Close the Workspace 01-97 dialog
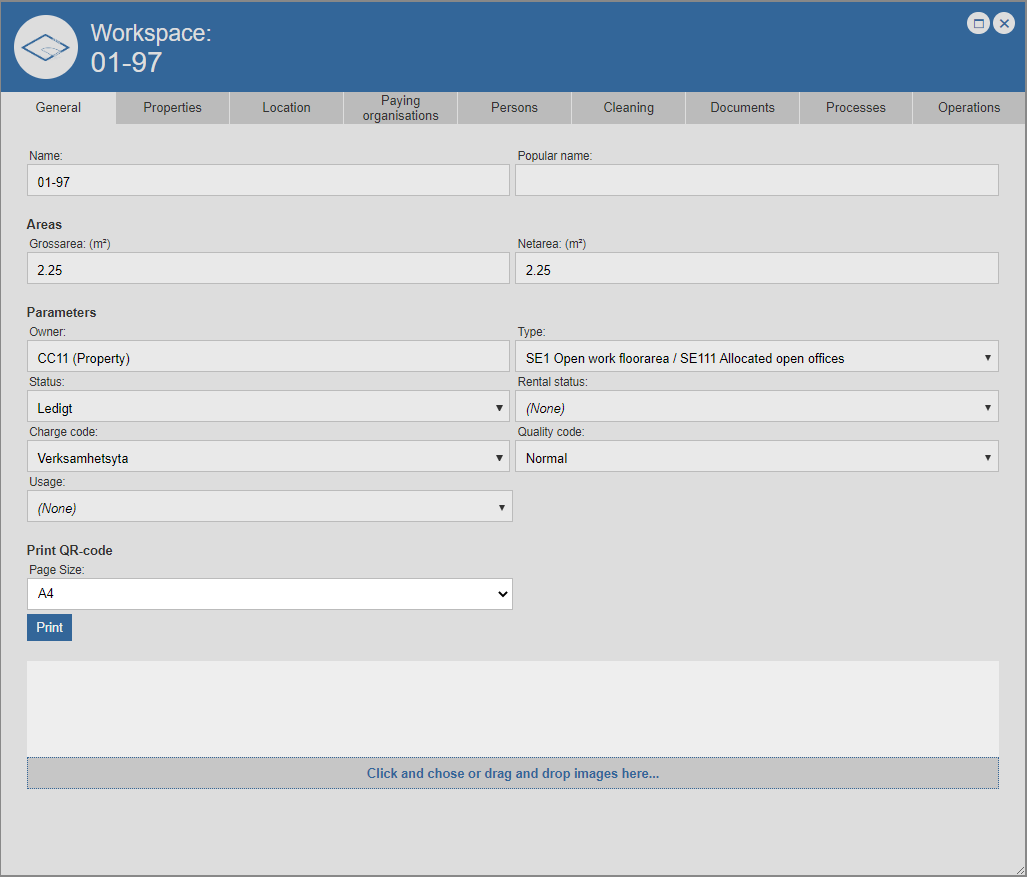 1004,24
